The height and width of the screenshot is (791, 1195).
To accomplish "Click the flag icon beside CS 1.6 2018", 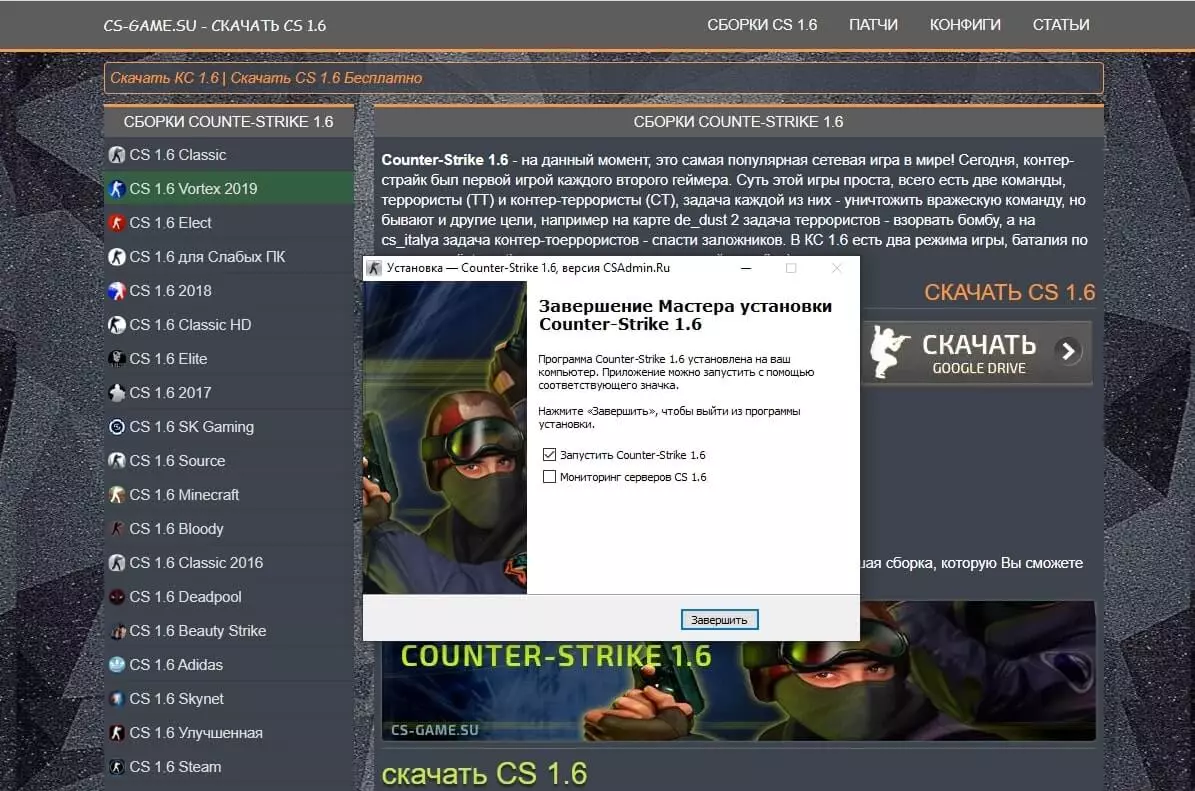I will tap(117, 290).
